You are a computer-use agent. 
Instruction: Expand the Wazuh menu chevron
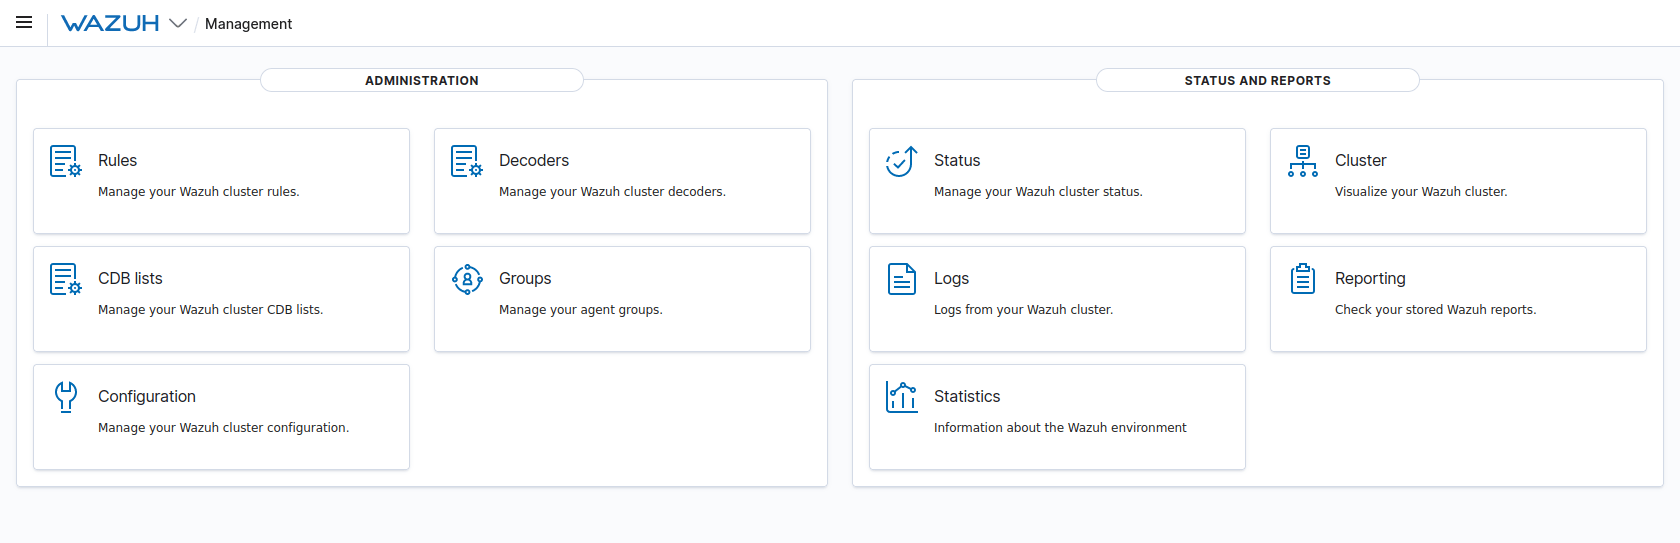point(178,24)
